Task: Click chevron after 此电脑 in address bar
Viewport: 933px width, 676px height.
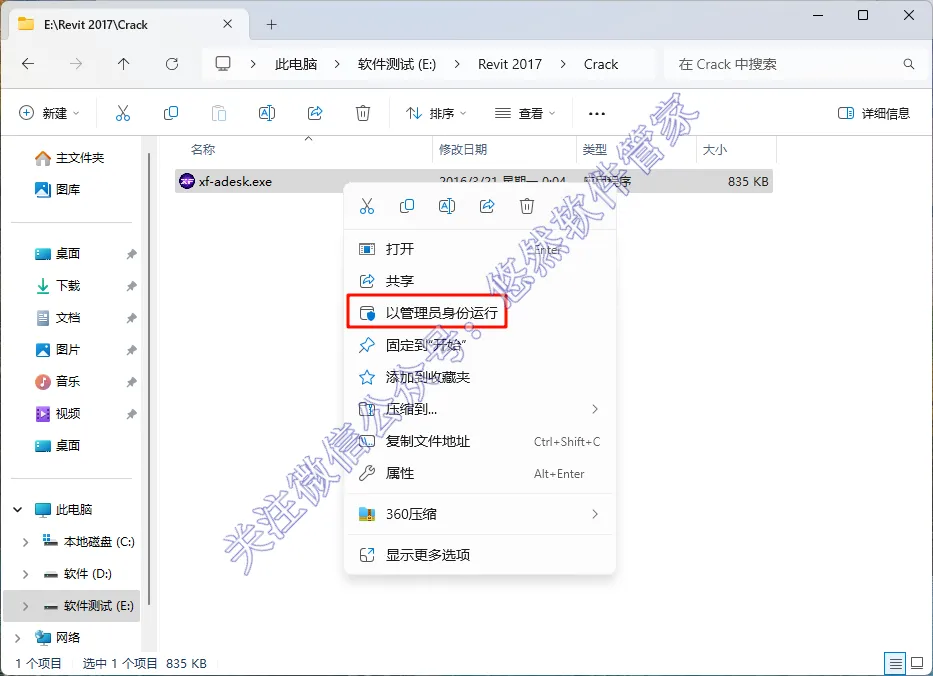Action: (x=337, y=64)
